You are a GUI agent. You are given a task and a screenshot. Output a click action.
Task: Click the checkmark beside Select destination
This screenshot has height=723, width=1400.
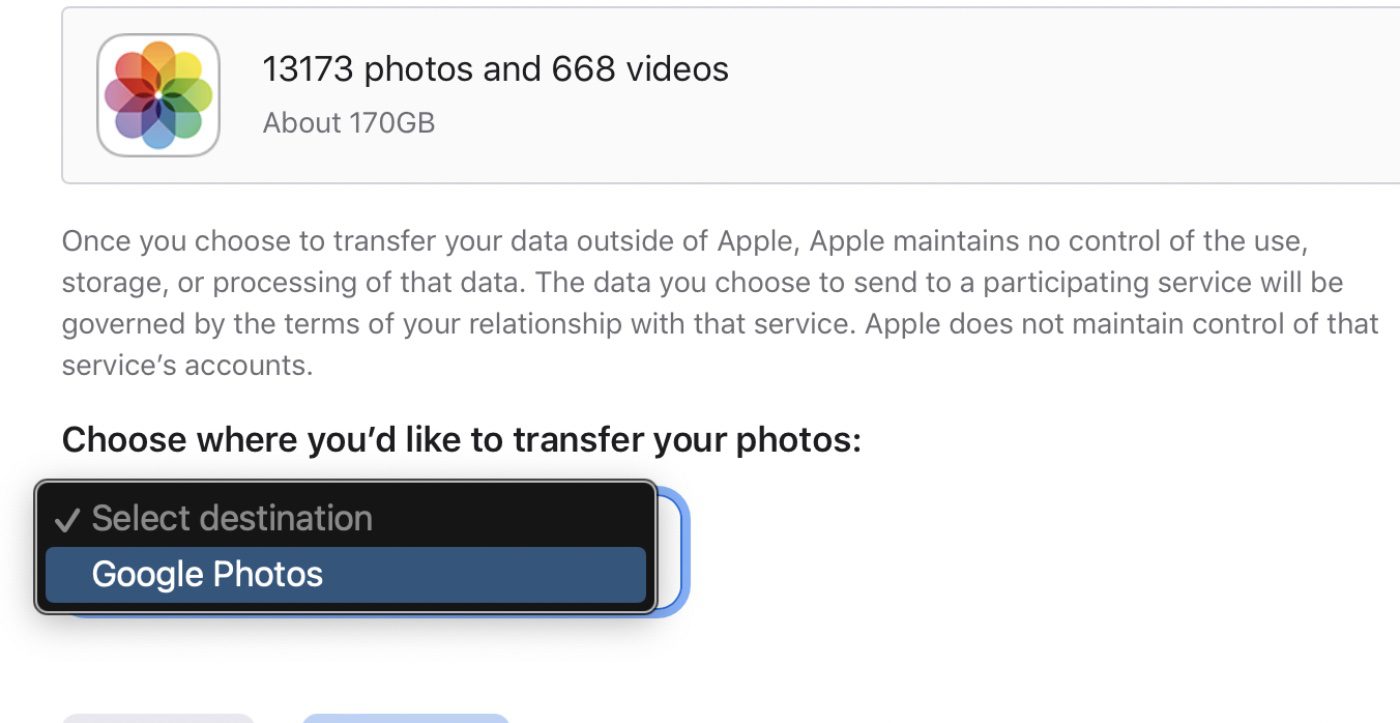(x=67, y=520)
